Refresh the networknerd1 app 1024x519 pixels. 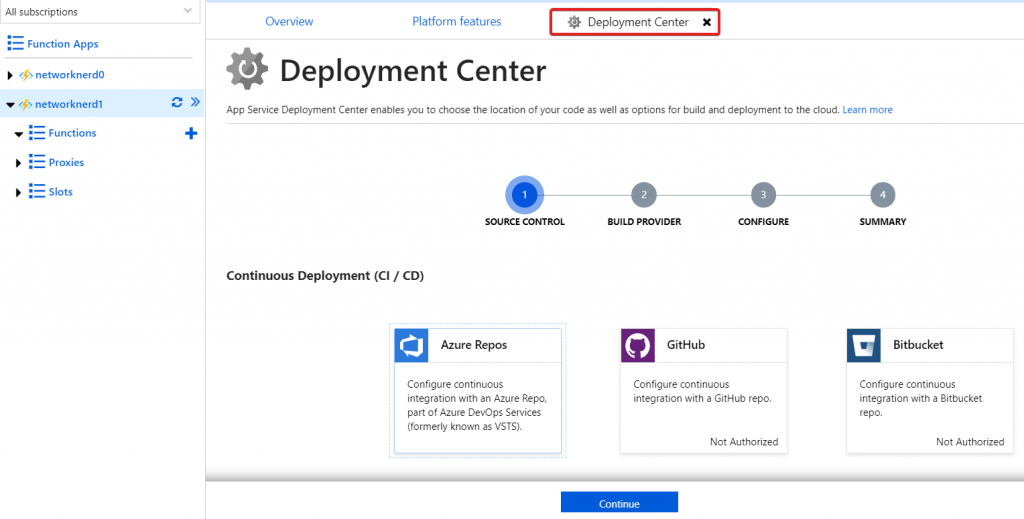(177, 102)
